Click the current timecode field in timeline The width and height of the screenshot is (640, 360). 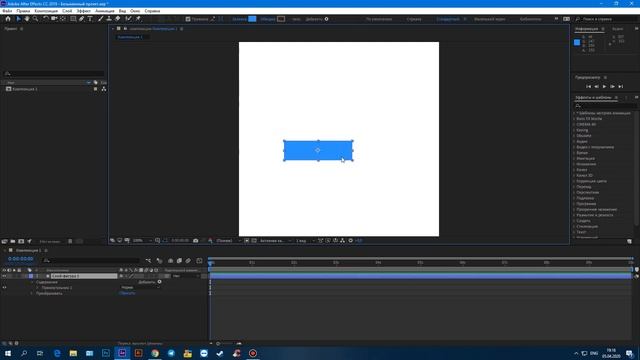[x=21, y=259]
